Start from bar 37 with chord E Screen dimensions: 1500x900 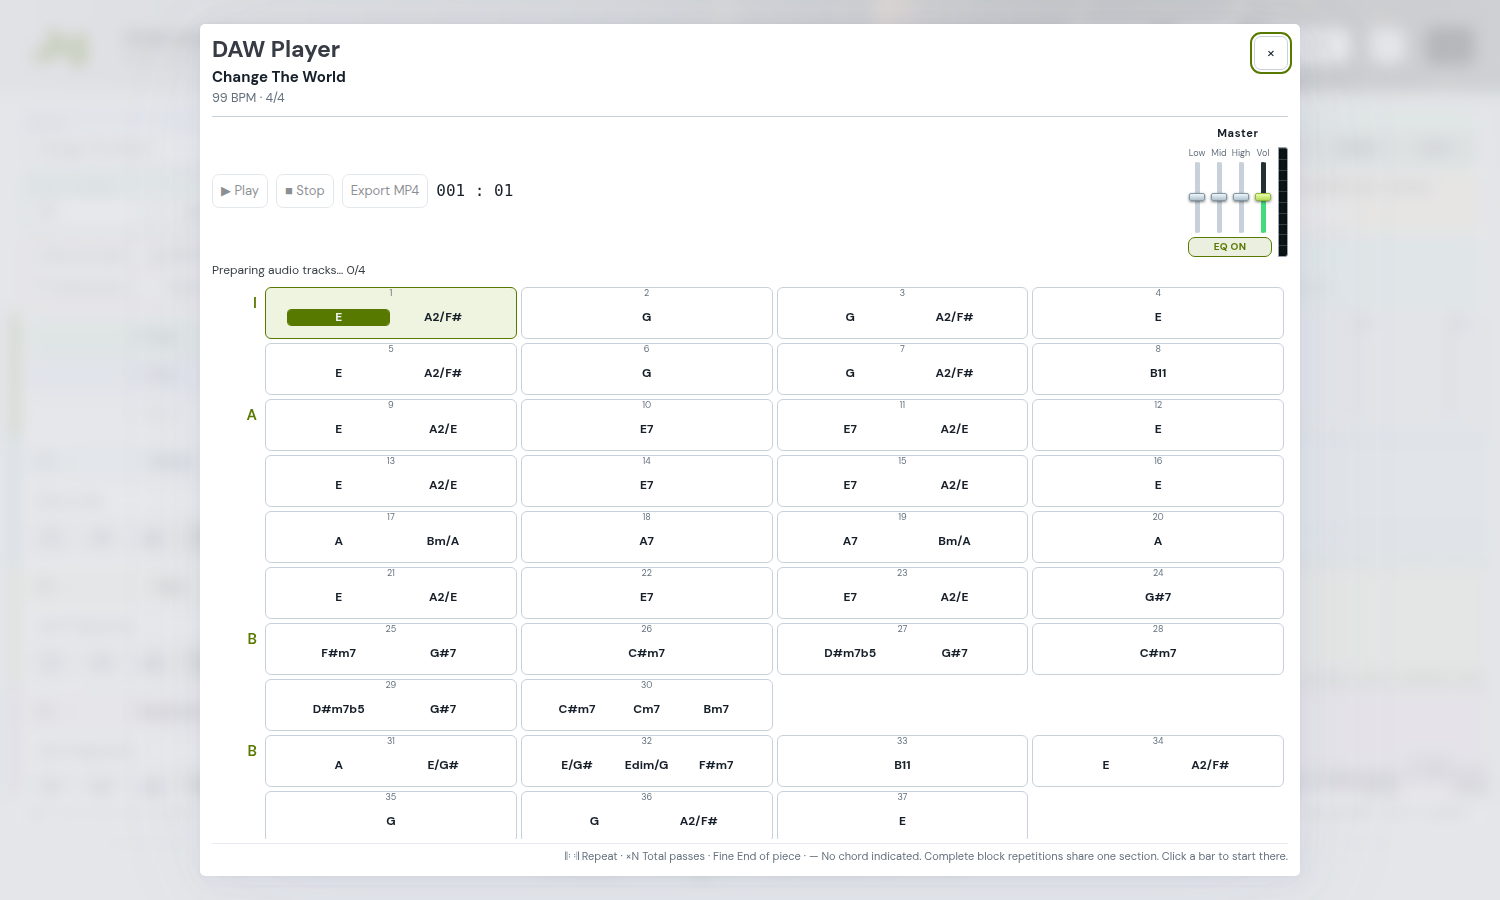[902, 816]
